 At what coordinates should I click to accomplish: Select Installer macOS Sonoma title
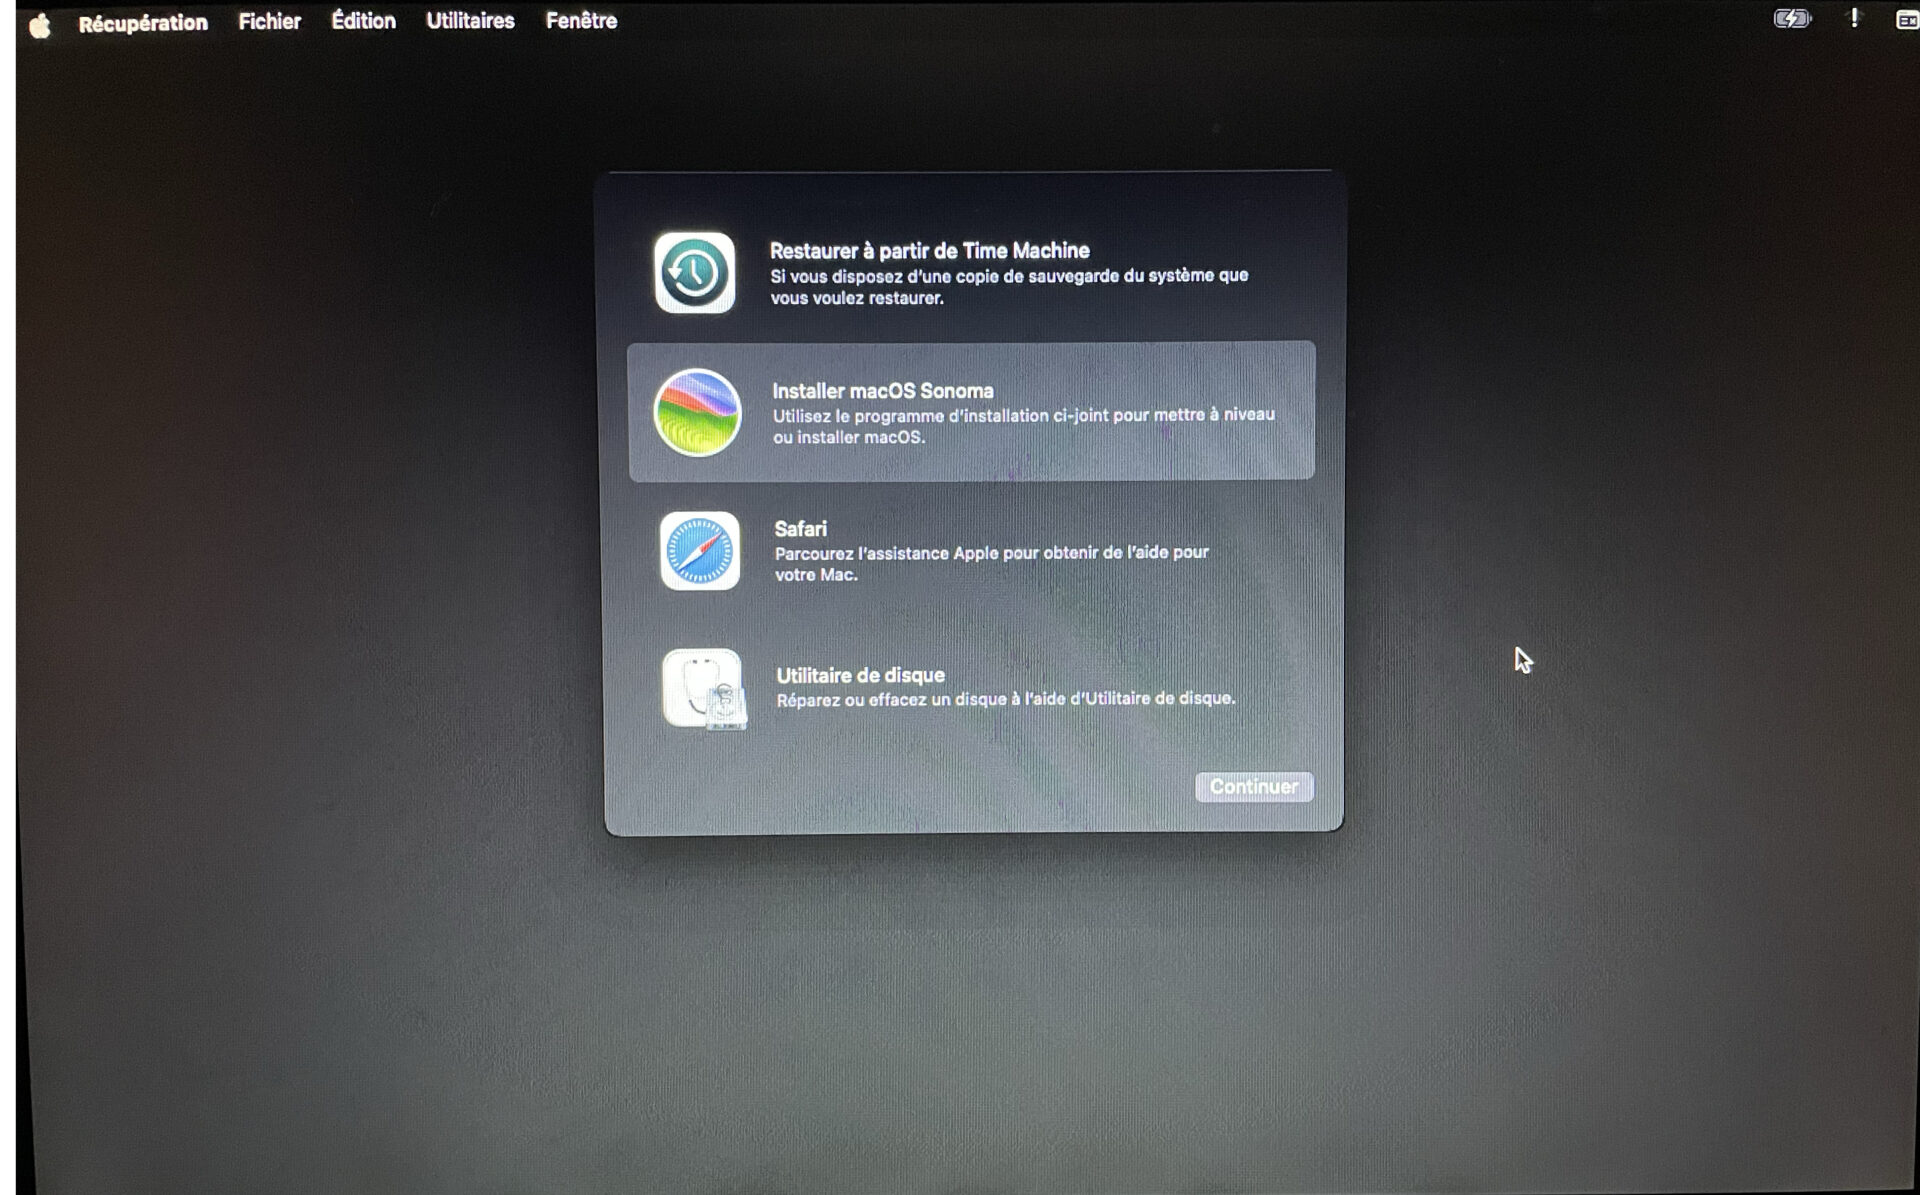tap(883, 390)
